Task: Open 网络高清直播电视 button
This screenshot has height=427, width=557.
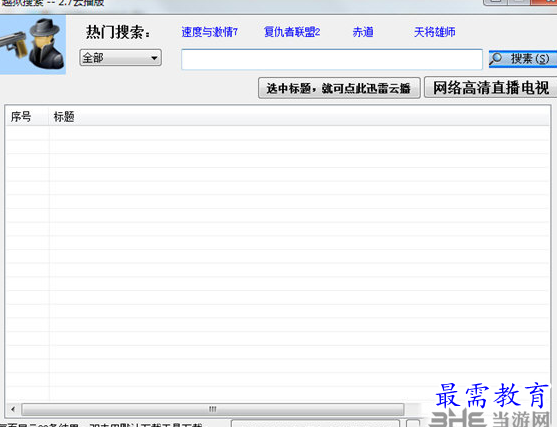Action: [491, 87]
